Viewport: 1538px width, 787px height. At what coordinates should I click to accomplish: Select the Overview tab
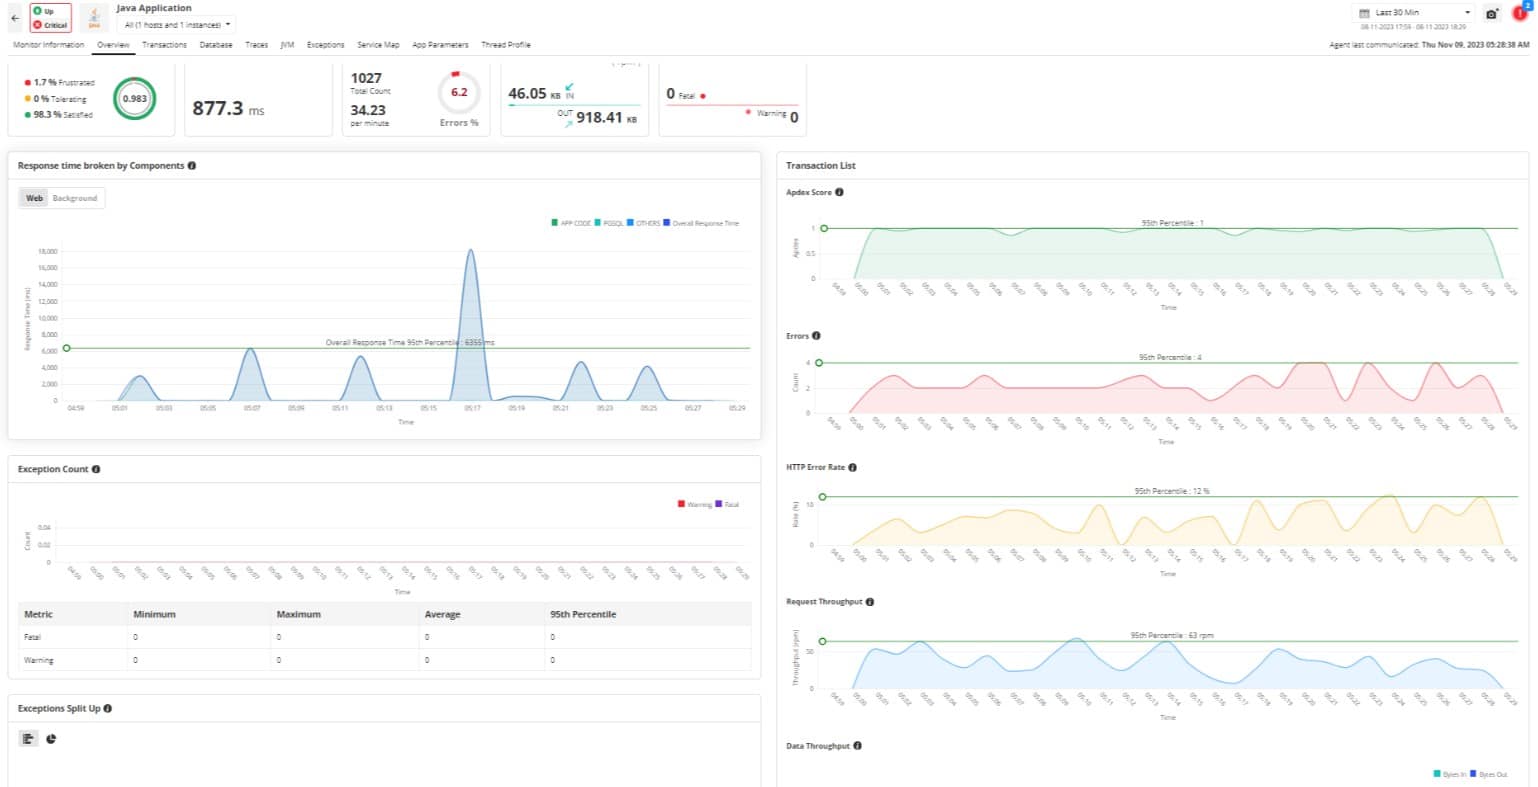click(x=113, y=45)
